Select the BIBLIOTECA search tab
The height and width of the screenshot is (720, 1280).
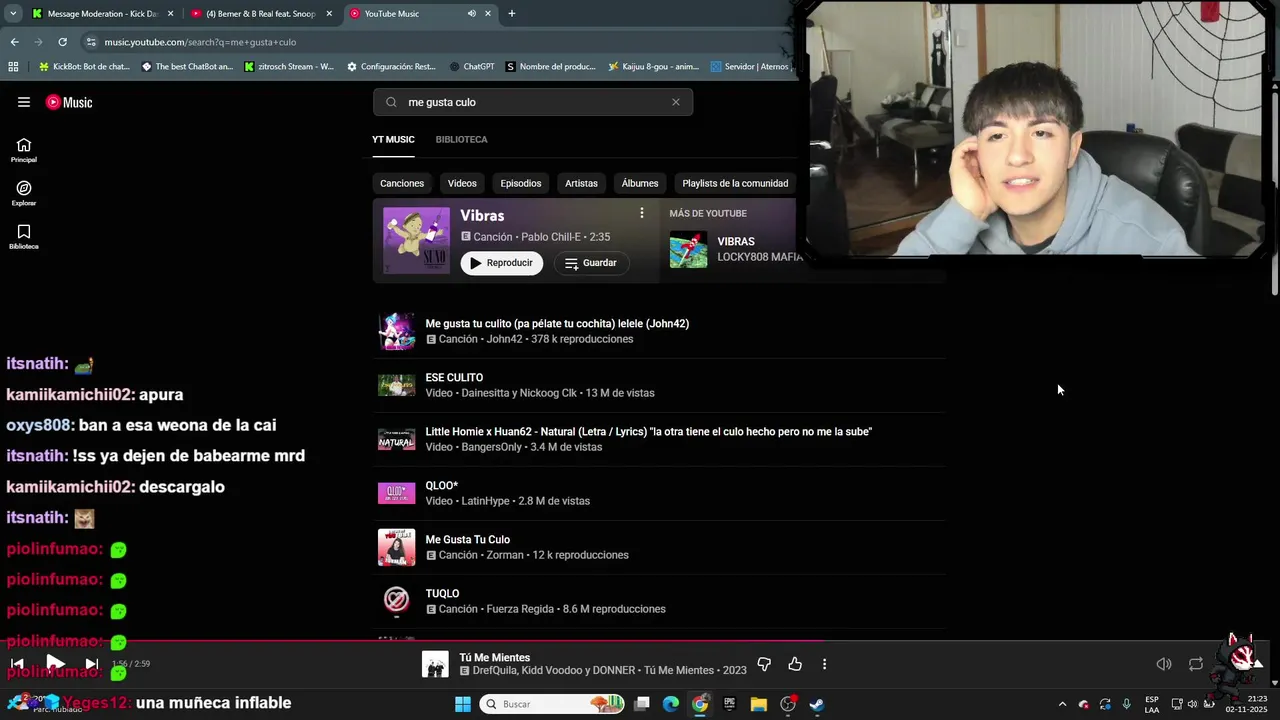point(461,140)
